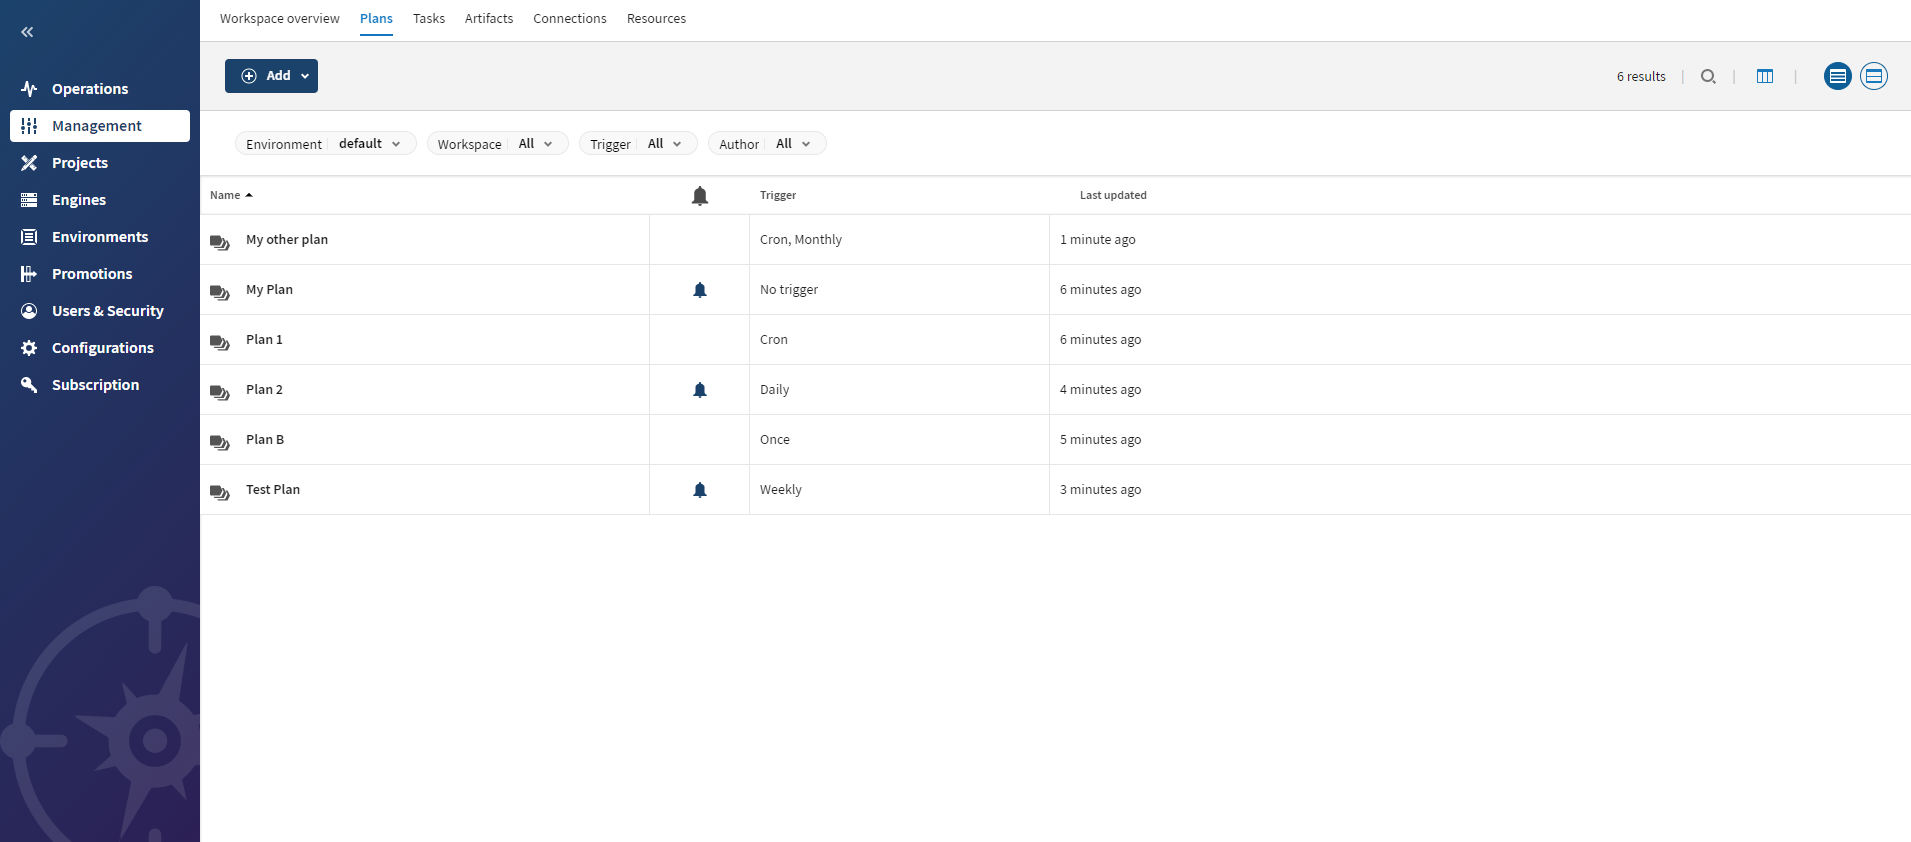Open Users & Security in the sidebar
Image resolution: width=1911 pixels, height=842 pixels.
[100, 311]
